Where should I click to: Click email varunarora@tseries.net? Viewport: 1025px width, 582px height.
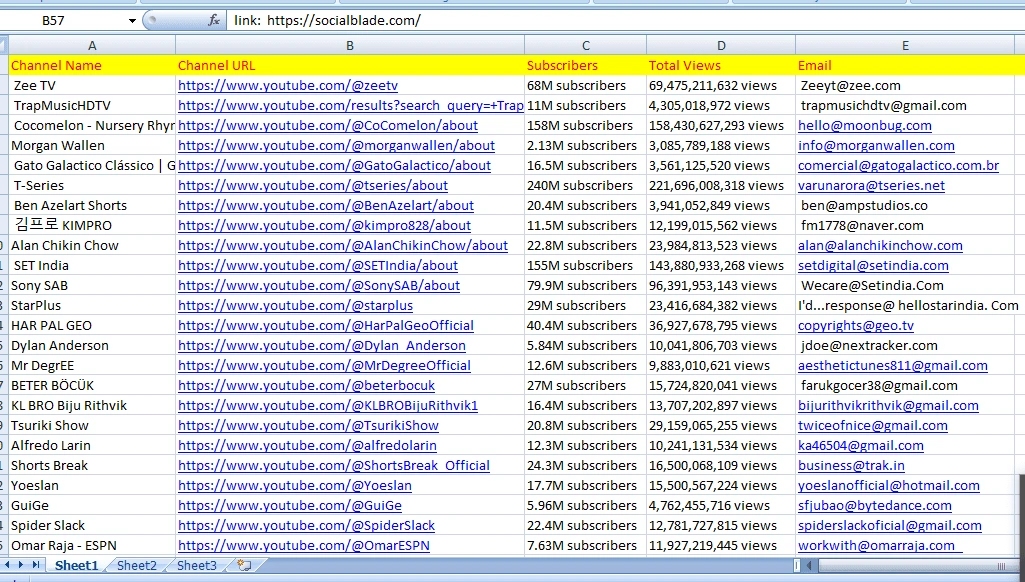(x=871, y=186)
